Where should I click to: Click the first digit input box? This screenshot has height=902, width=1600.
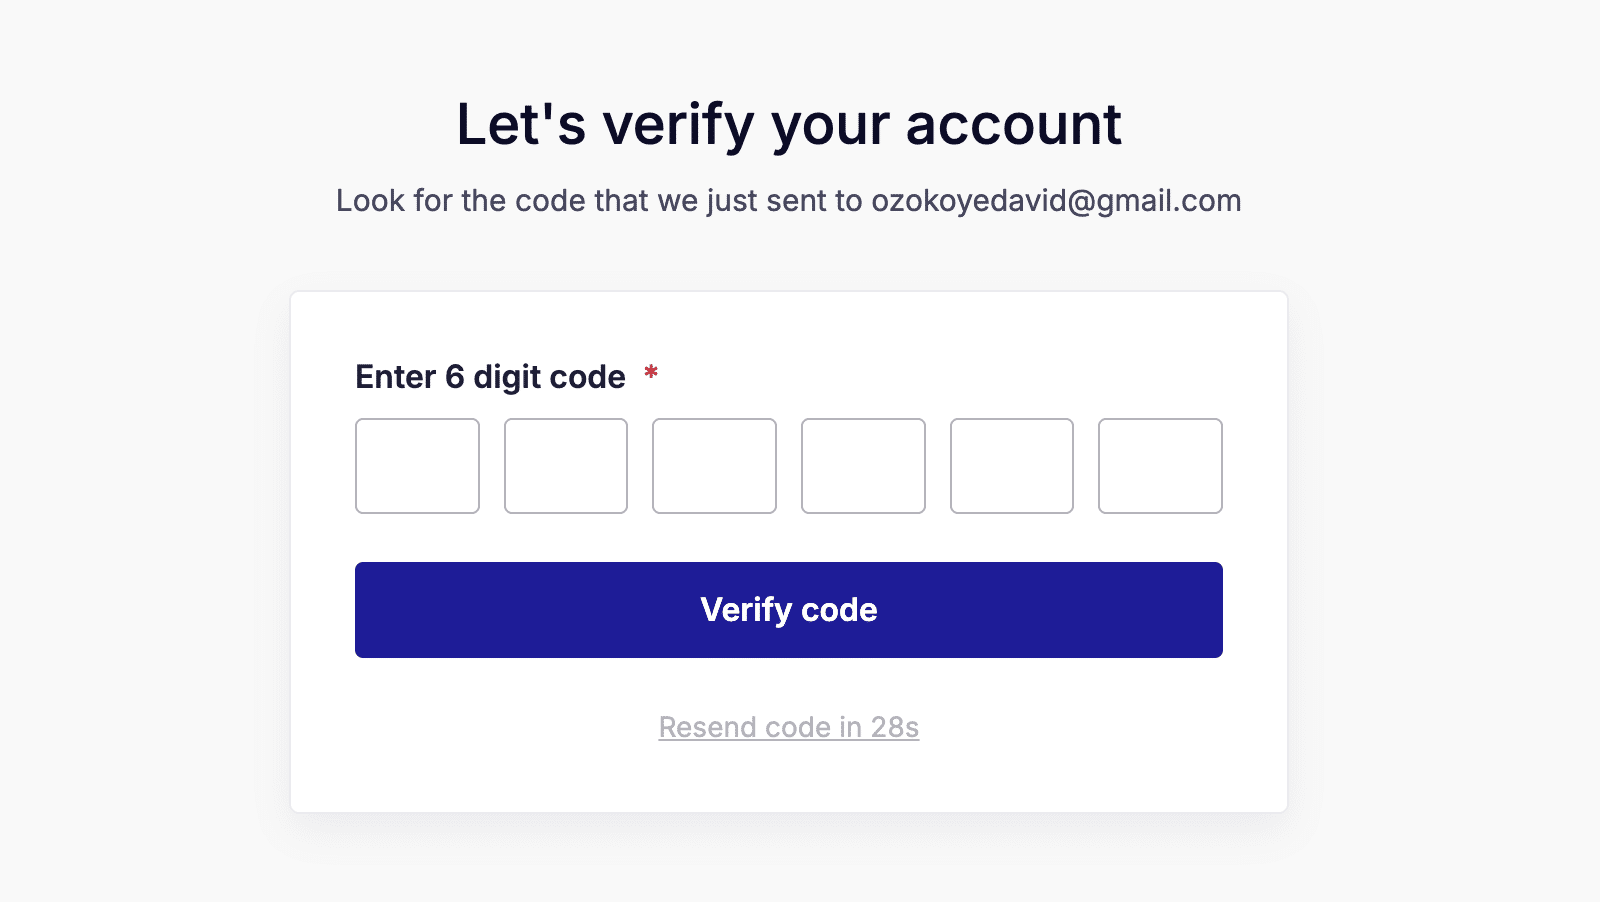click(417, 466)
